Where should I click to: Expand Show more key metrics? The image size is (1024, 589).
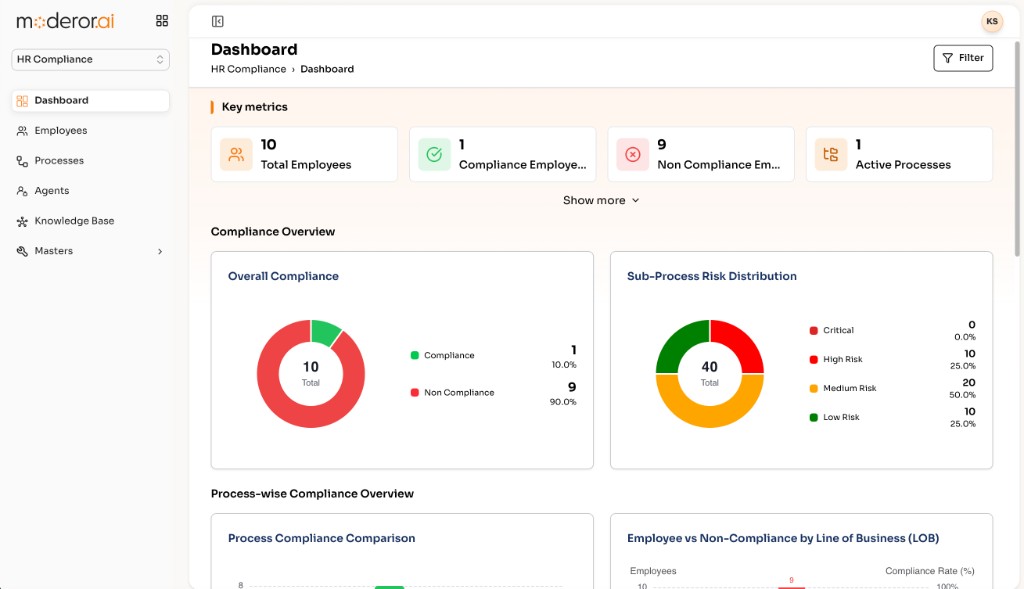pyautogui.click(x=601, y=200)
